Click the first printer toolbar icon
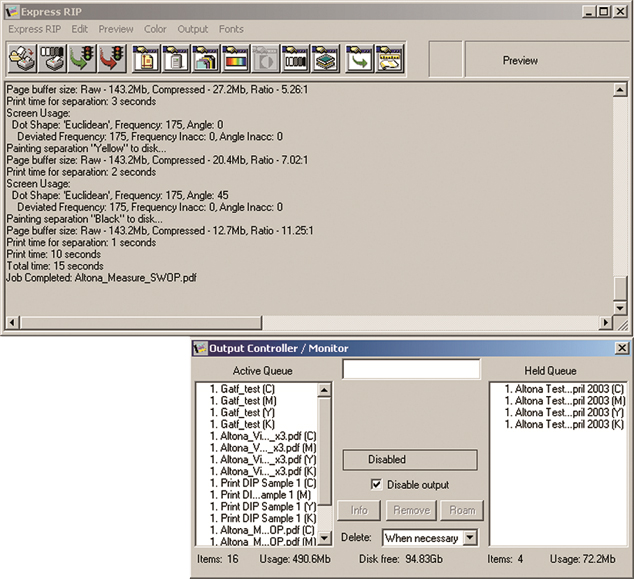This screenshot has width=634, height=579. coord(21,59)
